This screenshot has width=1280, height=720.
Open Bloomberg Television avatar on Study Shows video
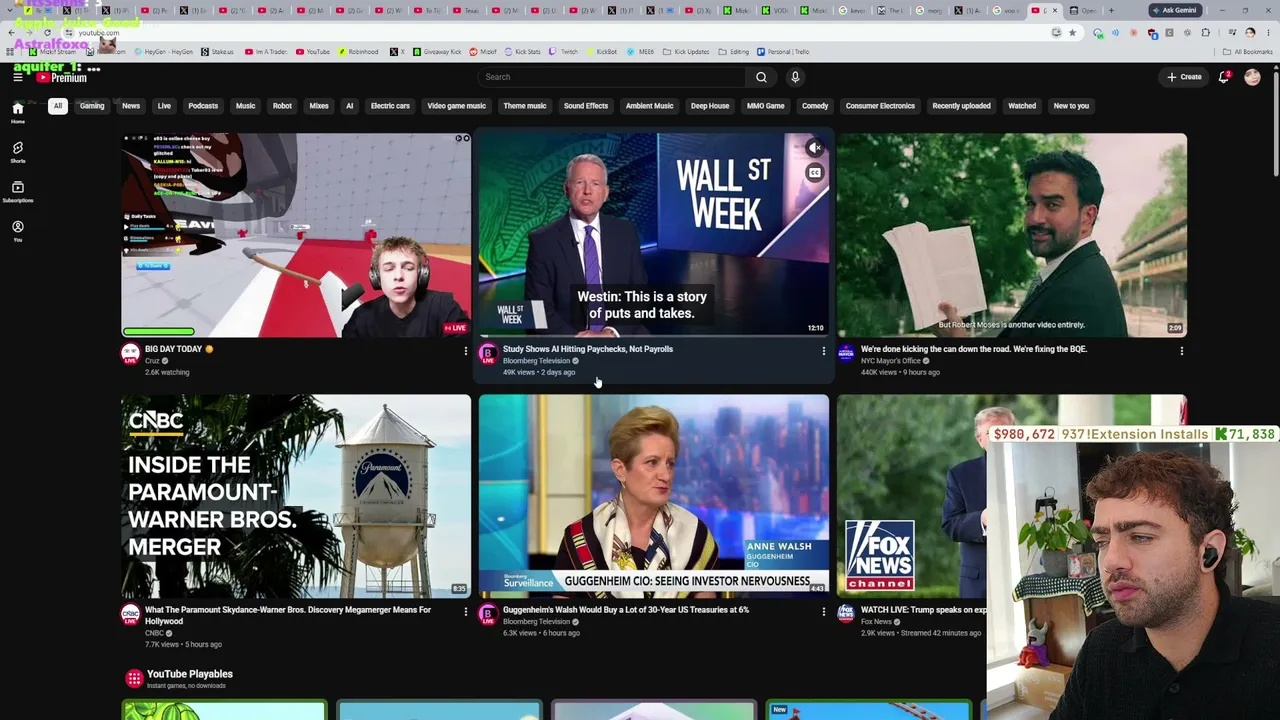(x=488, y=353)
